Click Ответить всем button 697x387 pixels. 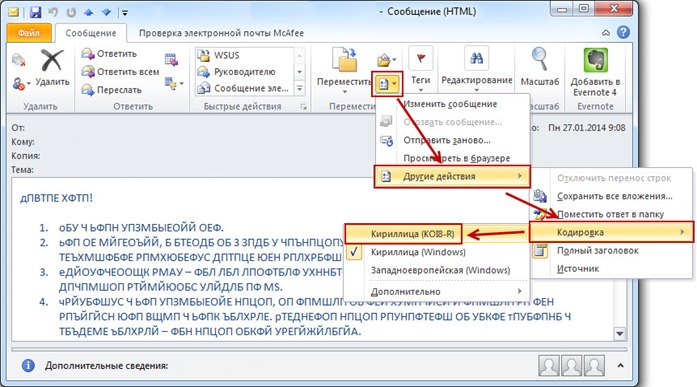[x=120, y=72]
